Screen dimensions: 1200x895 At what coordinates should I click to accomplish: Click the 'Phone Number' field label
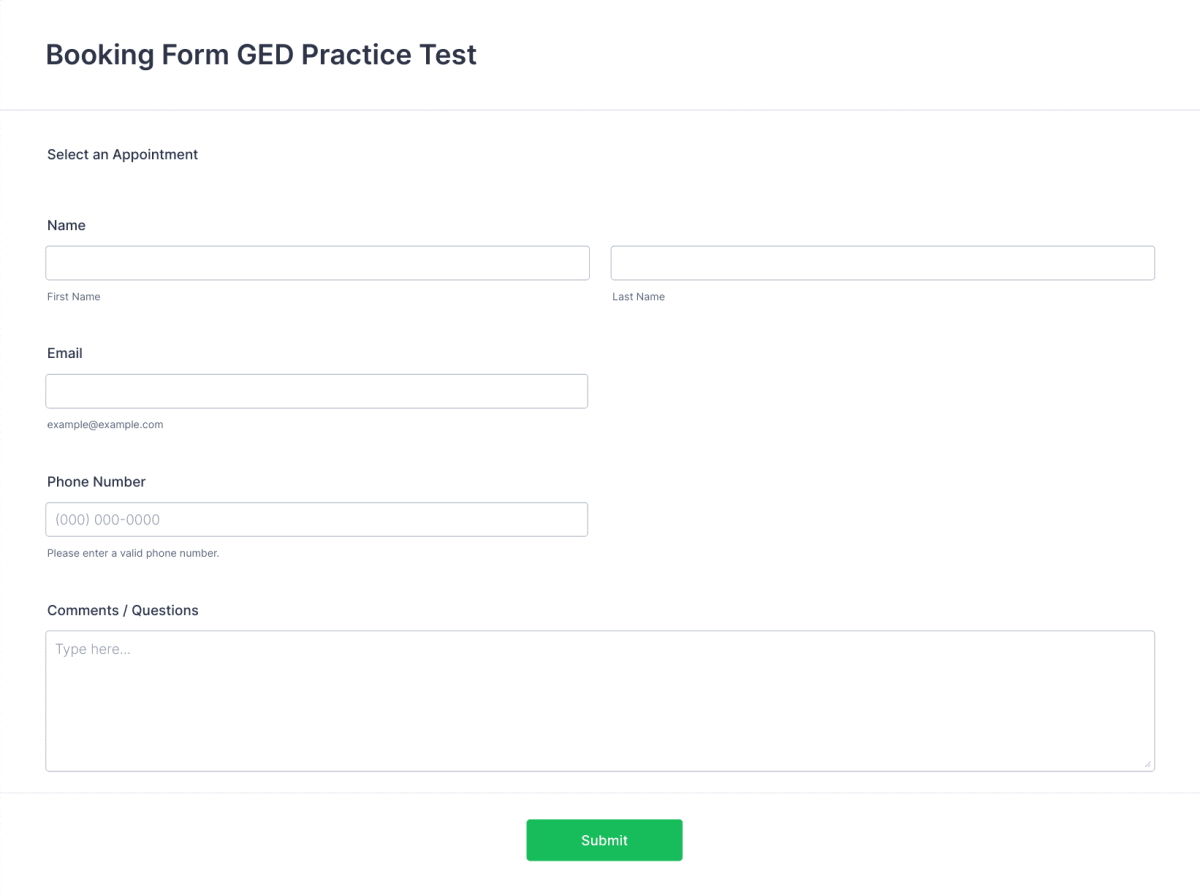click(96, 482)
